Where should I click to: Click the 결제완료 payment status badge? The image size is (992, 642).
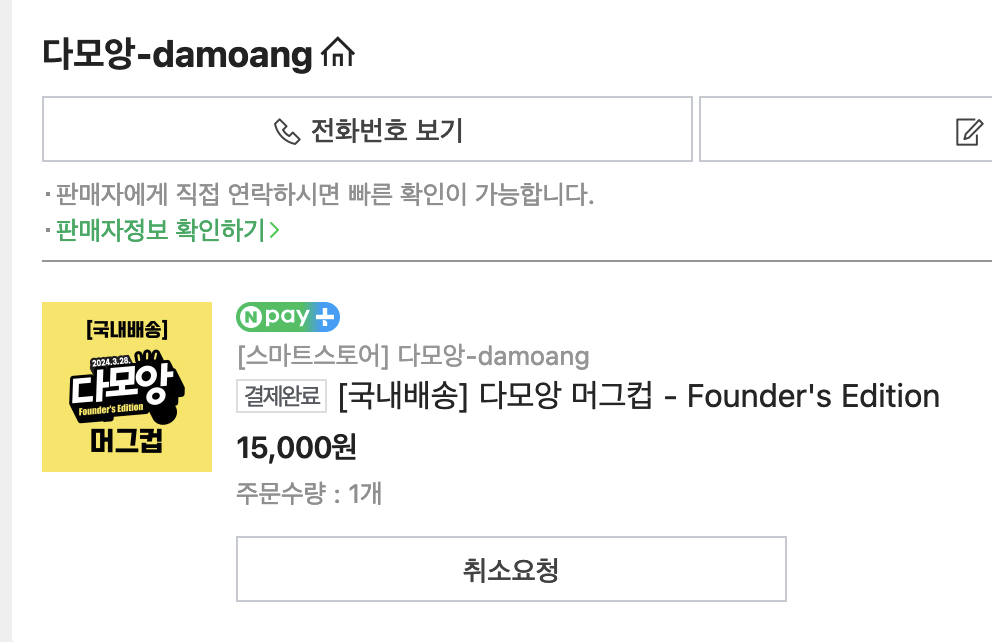click(x=282, y=396)
